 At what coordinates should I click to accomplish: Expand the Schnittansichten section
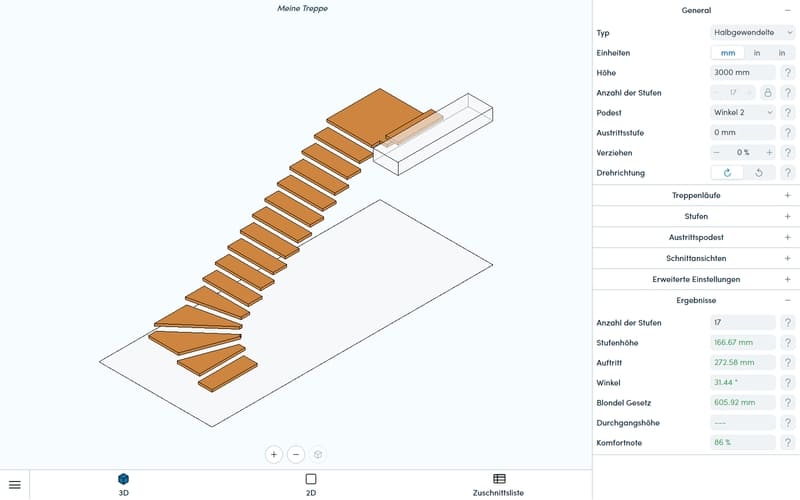click(696, 258)
